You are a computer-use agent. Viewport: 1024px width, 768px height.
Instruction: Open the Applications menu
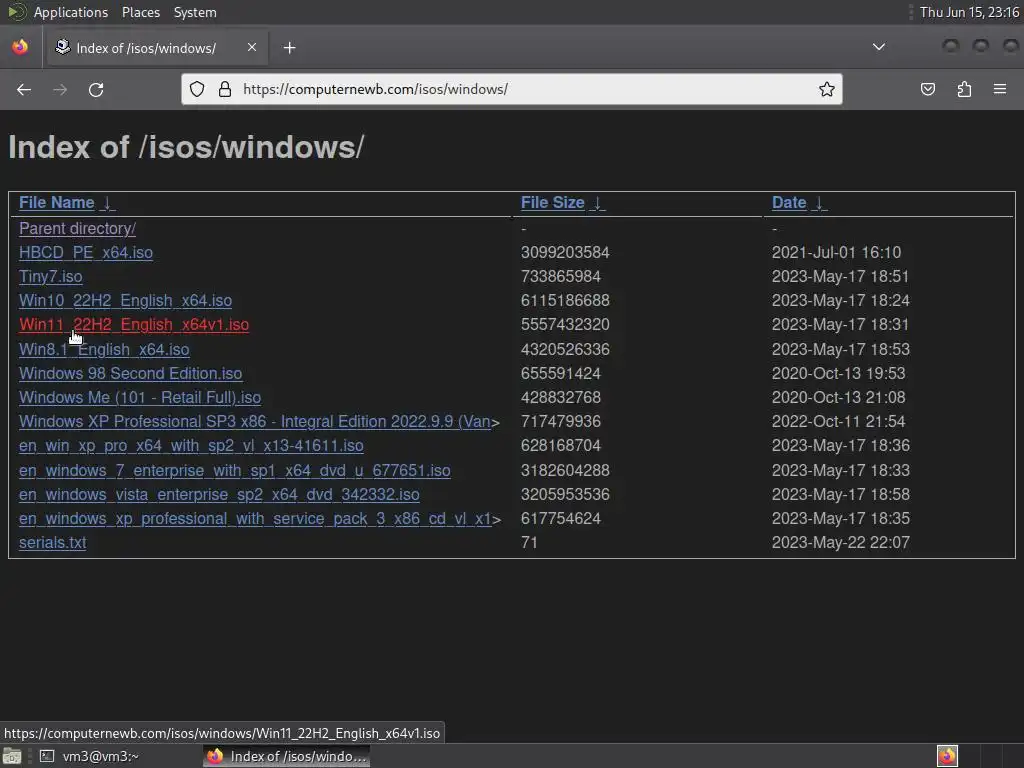tap(71, 12)
